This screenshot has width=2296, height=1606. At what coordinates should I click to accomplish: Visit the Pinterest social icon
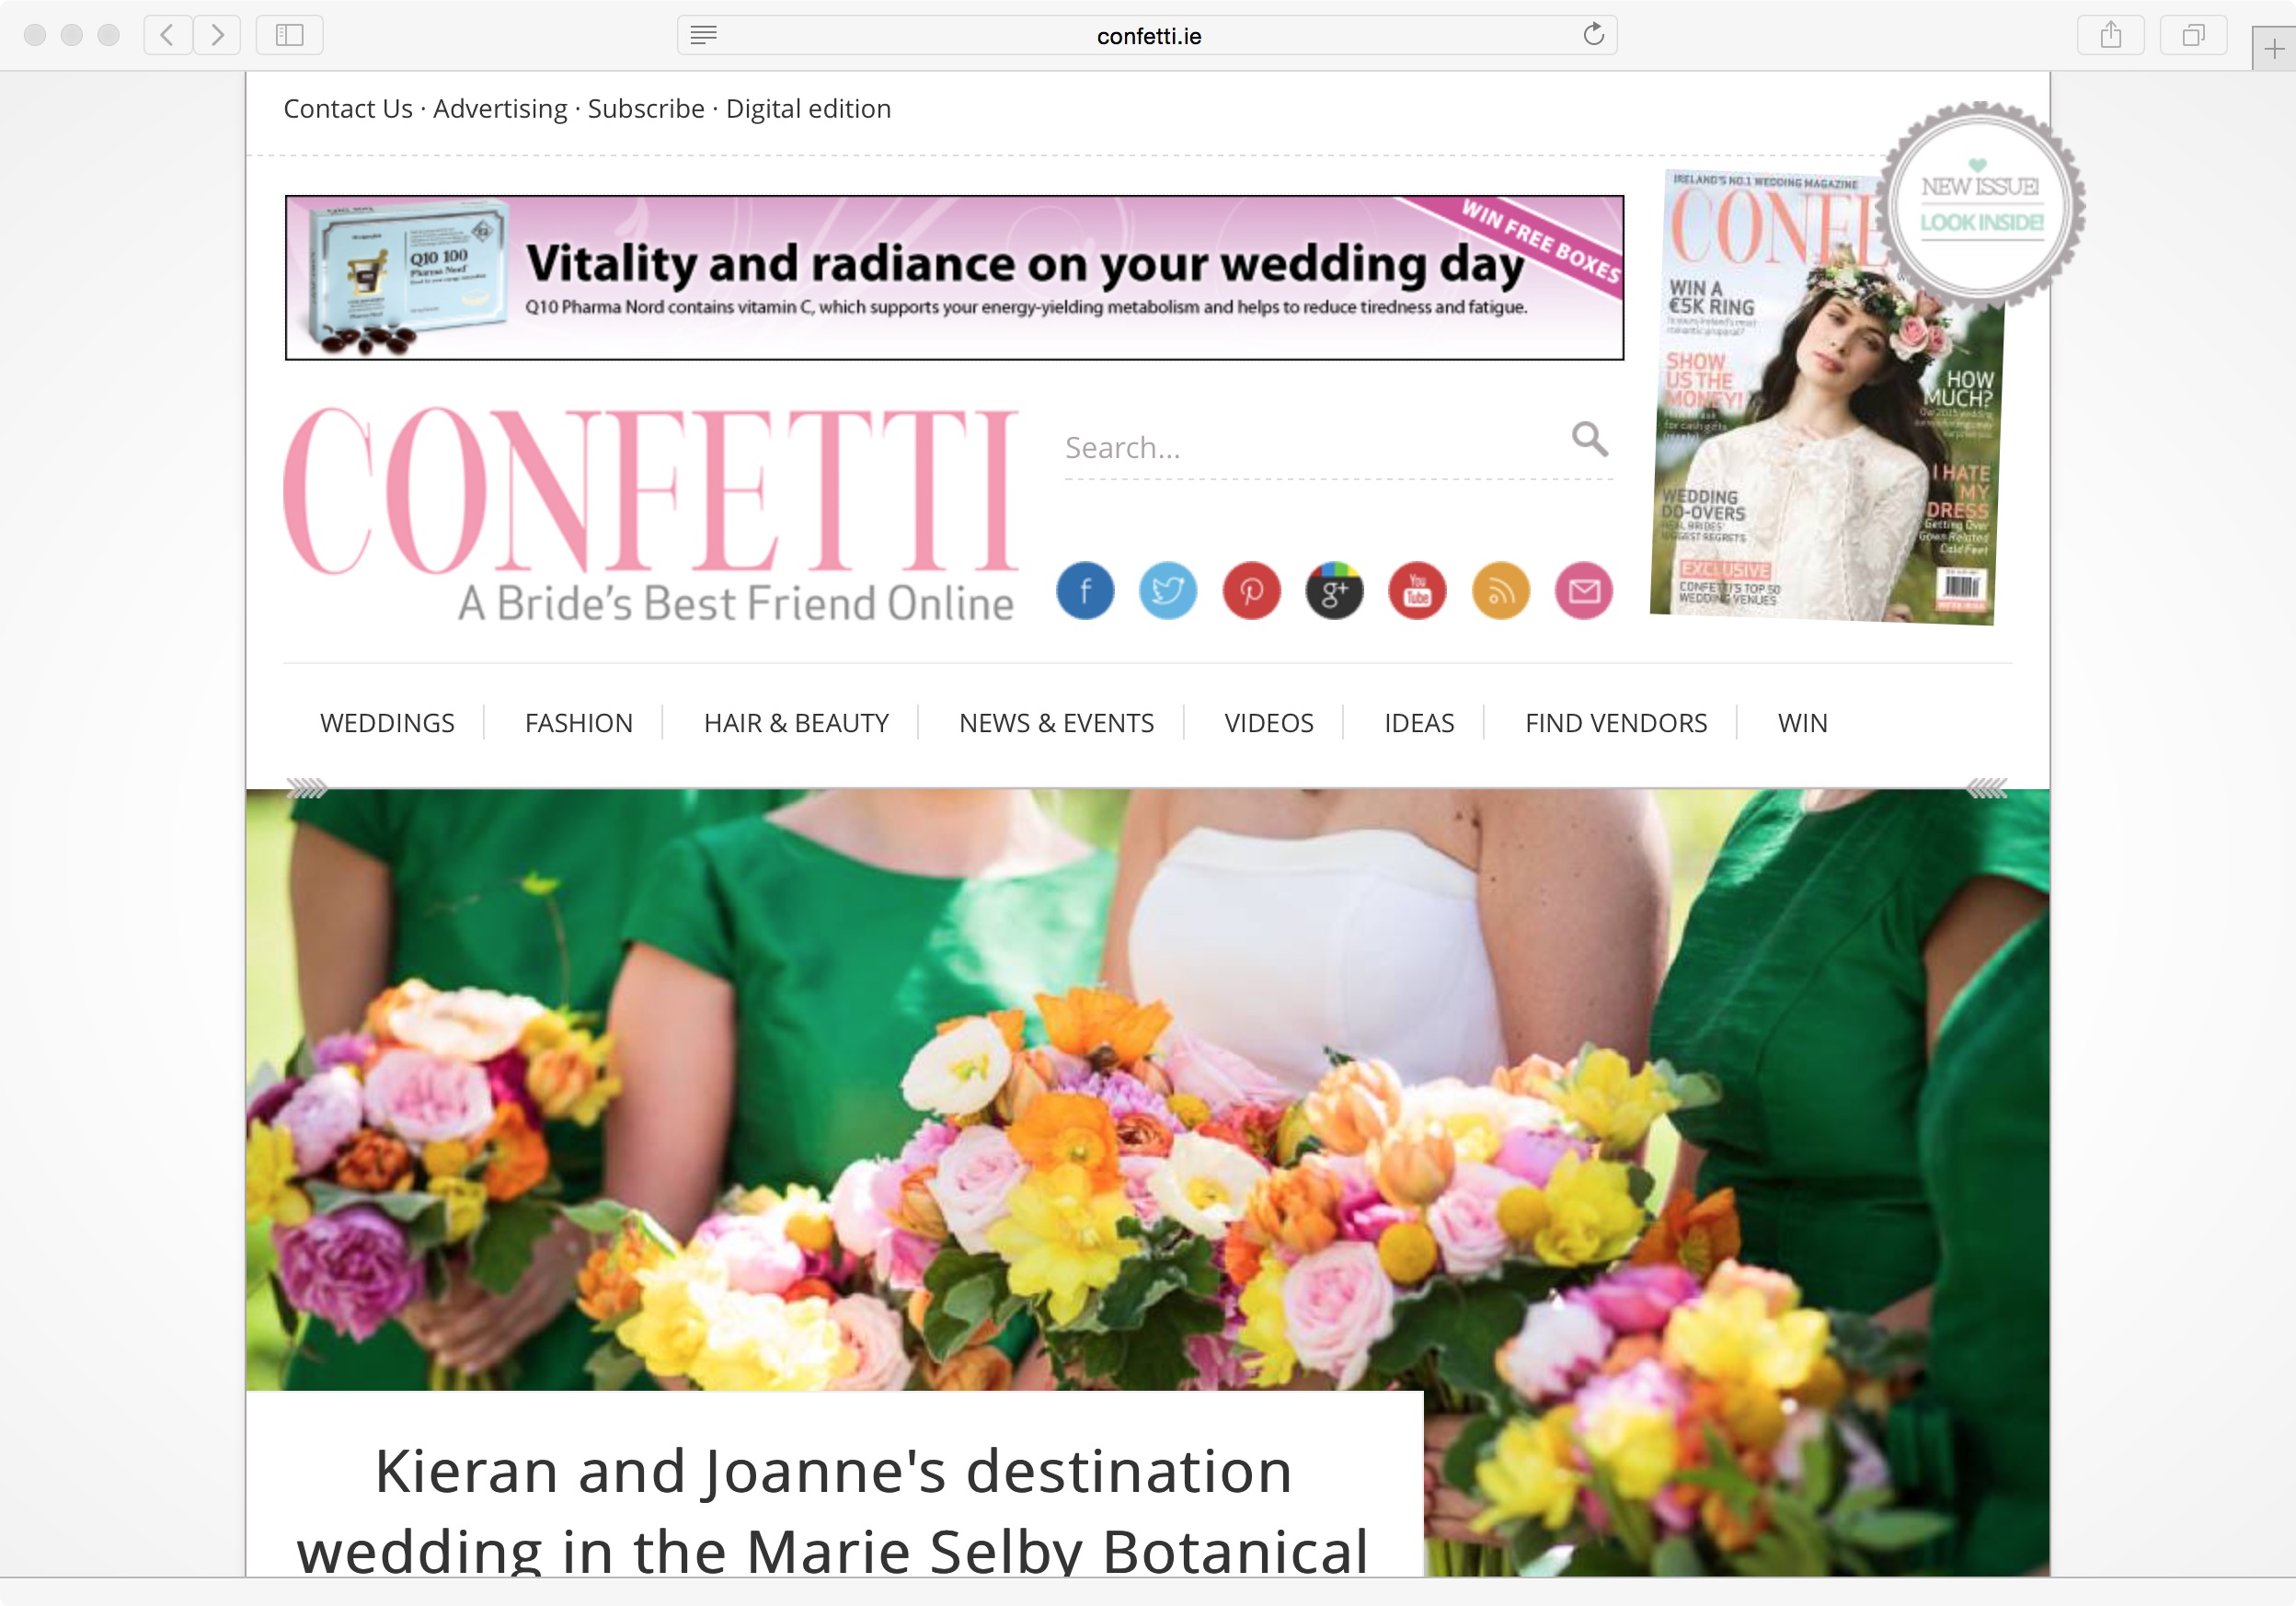[x=1251, y=591]
